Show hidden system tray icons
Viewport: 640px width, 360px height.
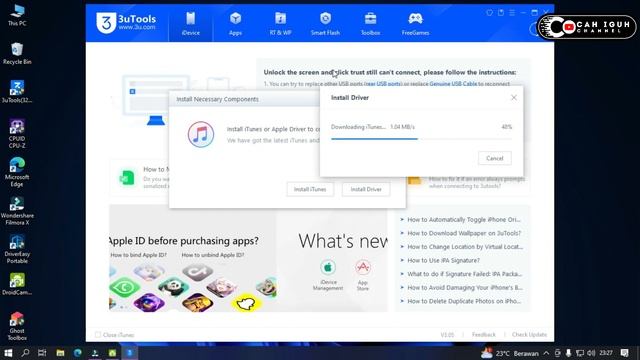pos(546,353)
